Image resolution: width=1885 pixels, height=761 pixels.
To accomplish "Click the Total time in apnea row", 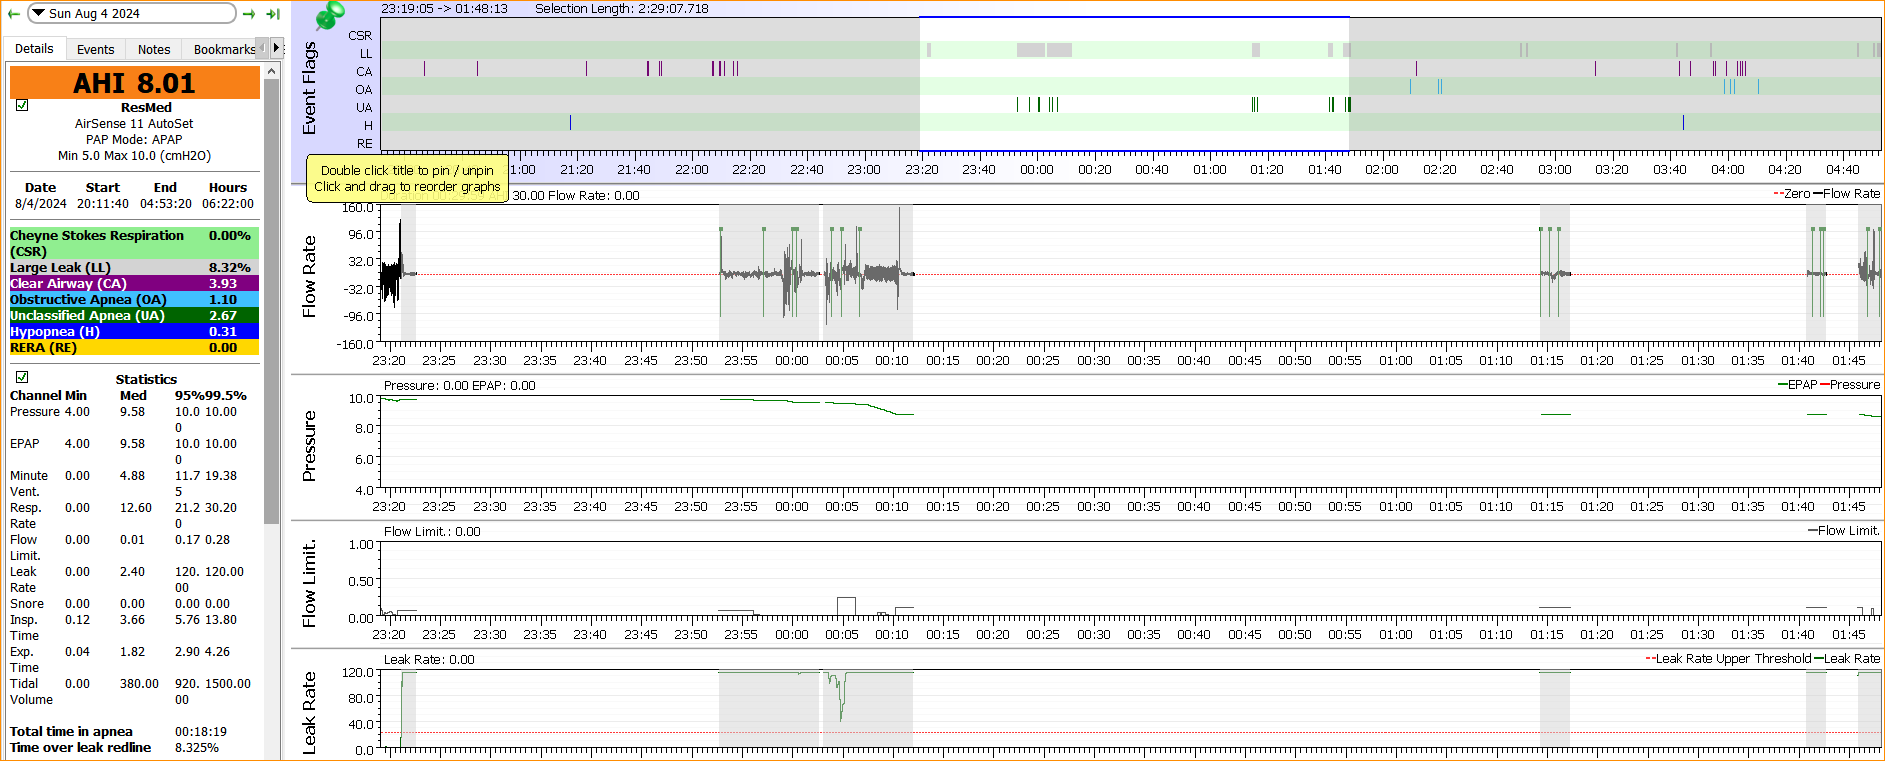I will click(118, 731).
